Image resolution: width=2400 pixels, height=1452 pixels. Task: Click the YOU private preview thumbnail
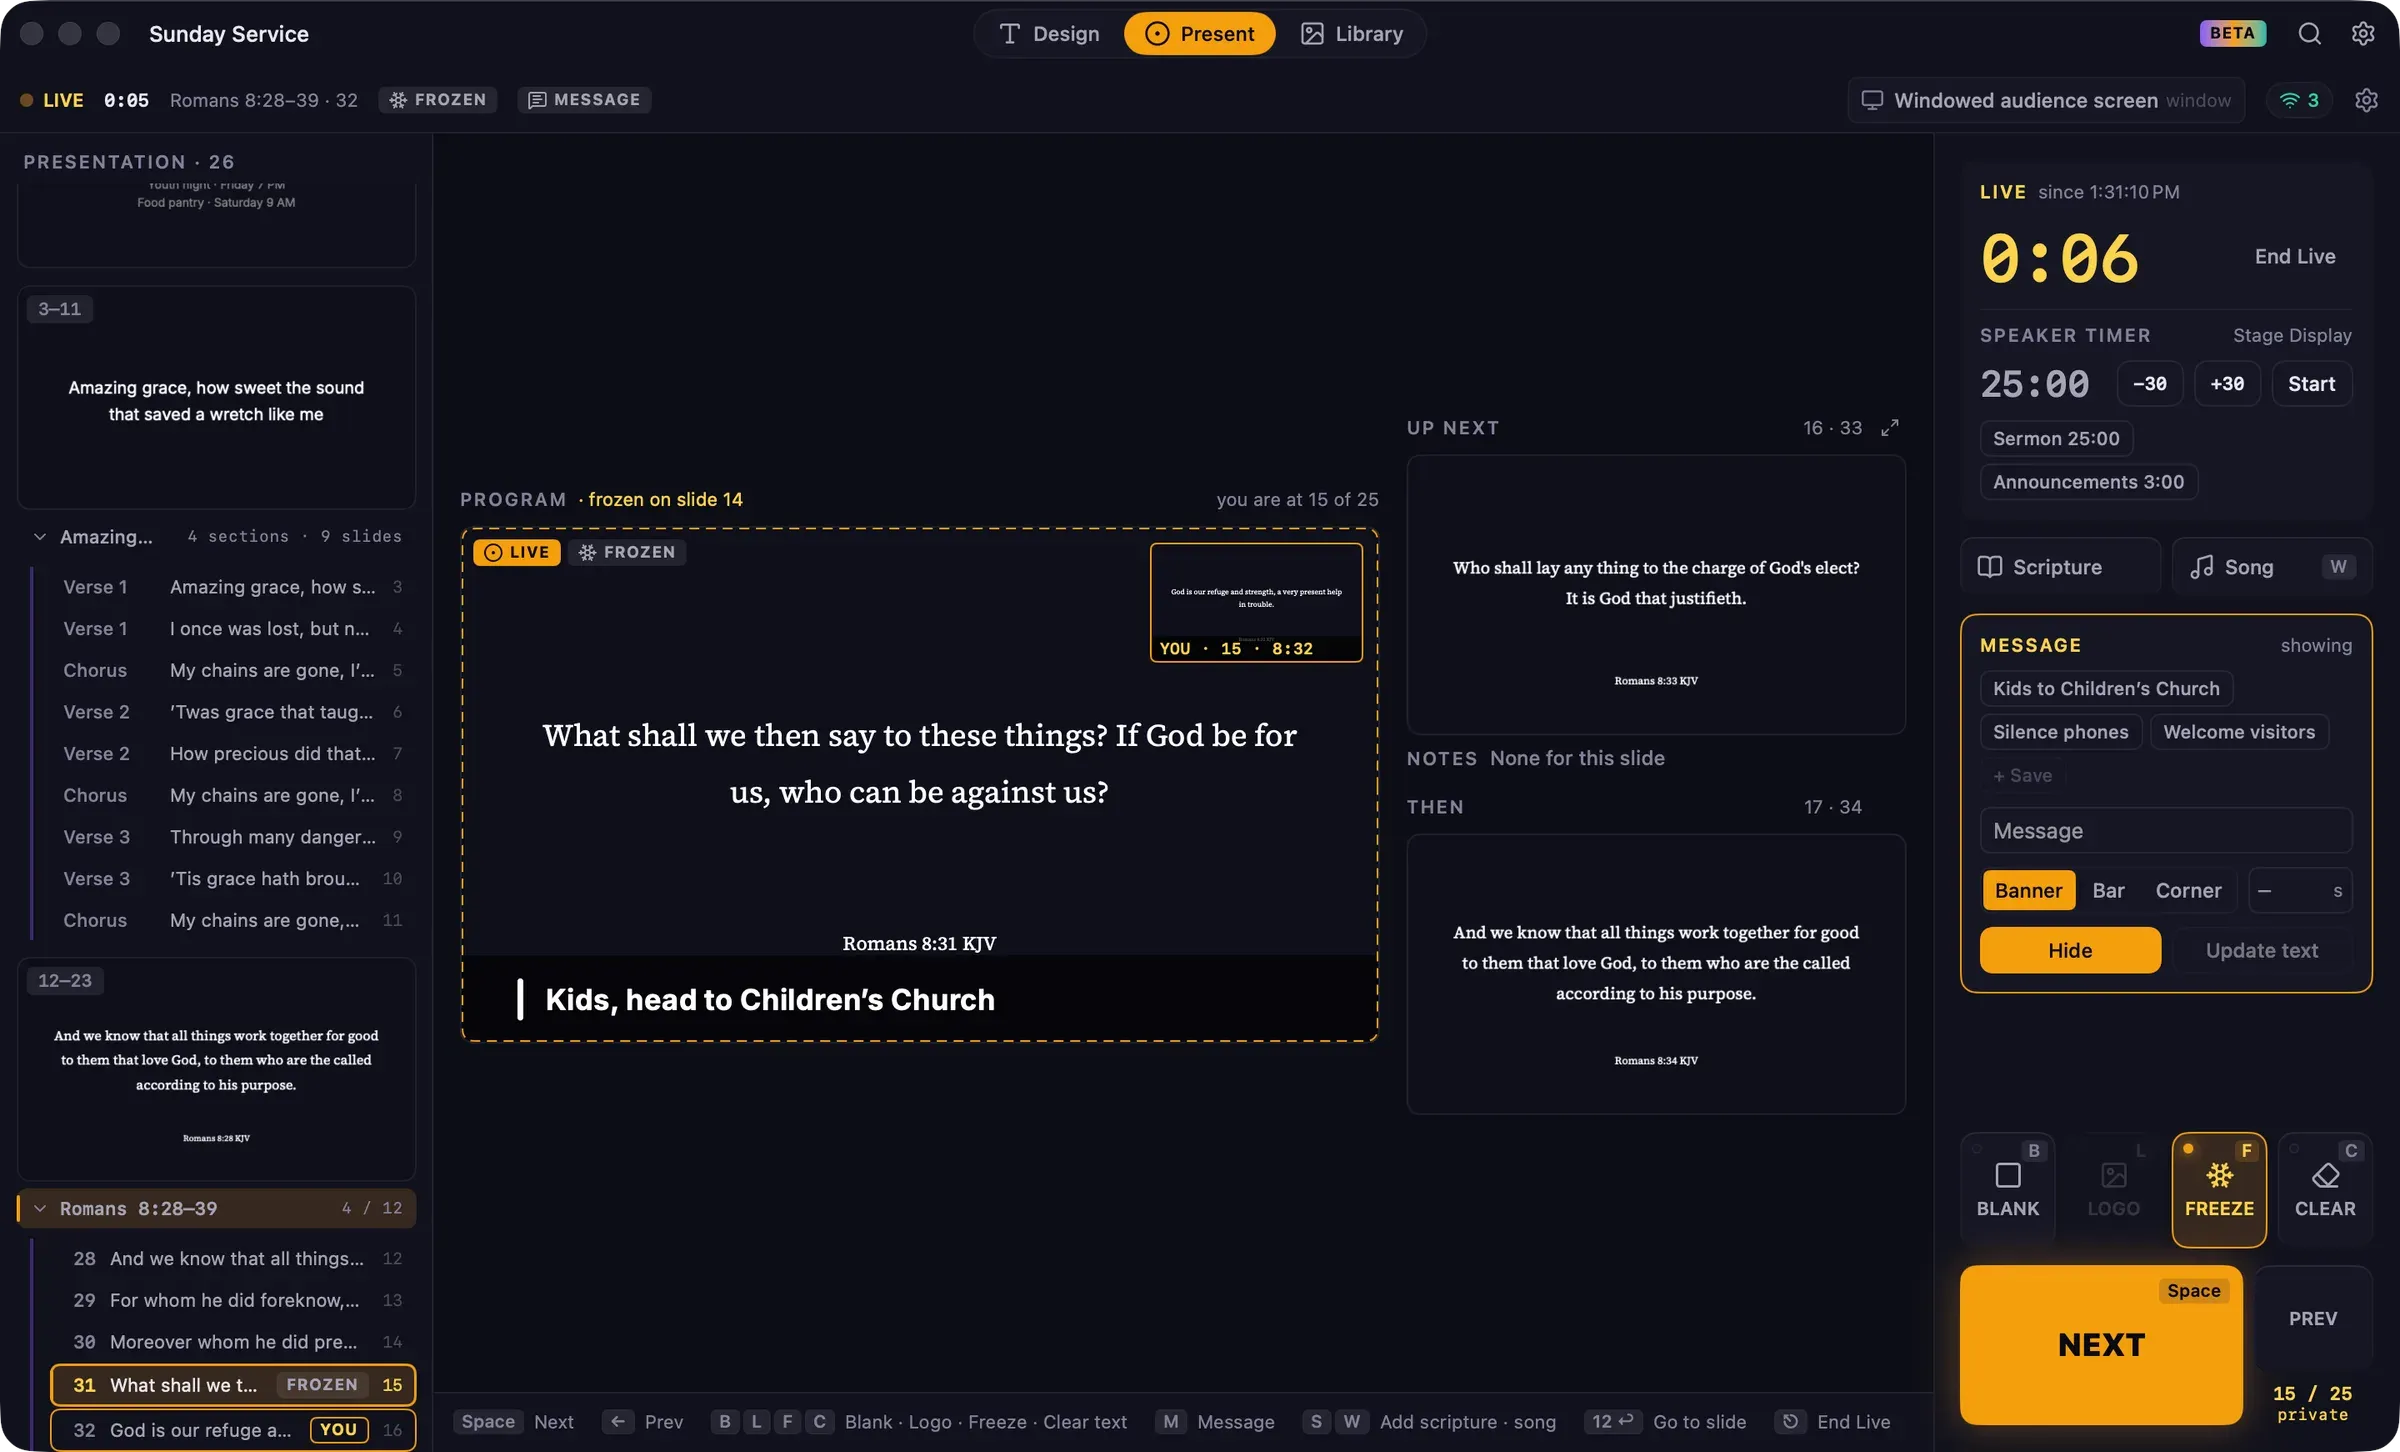1256,602
